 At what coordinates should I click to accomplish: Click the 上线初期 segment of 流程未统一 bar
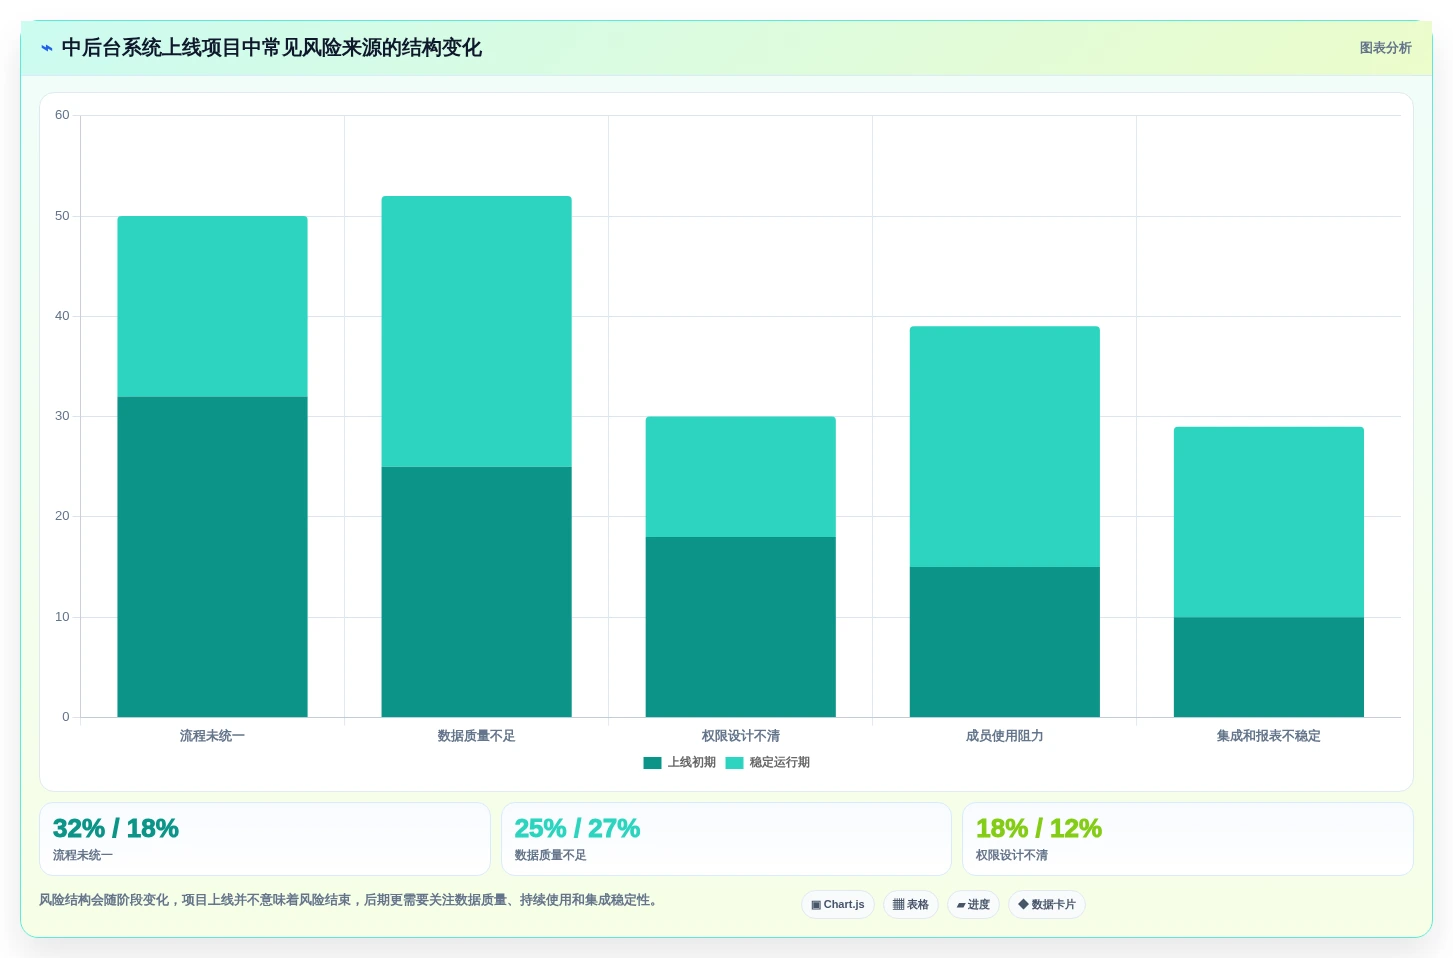tap(212, 557)
